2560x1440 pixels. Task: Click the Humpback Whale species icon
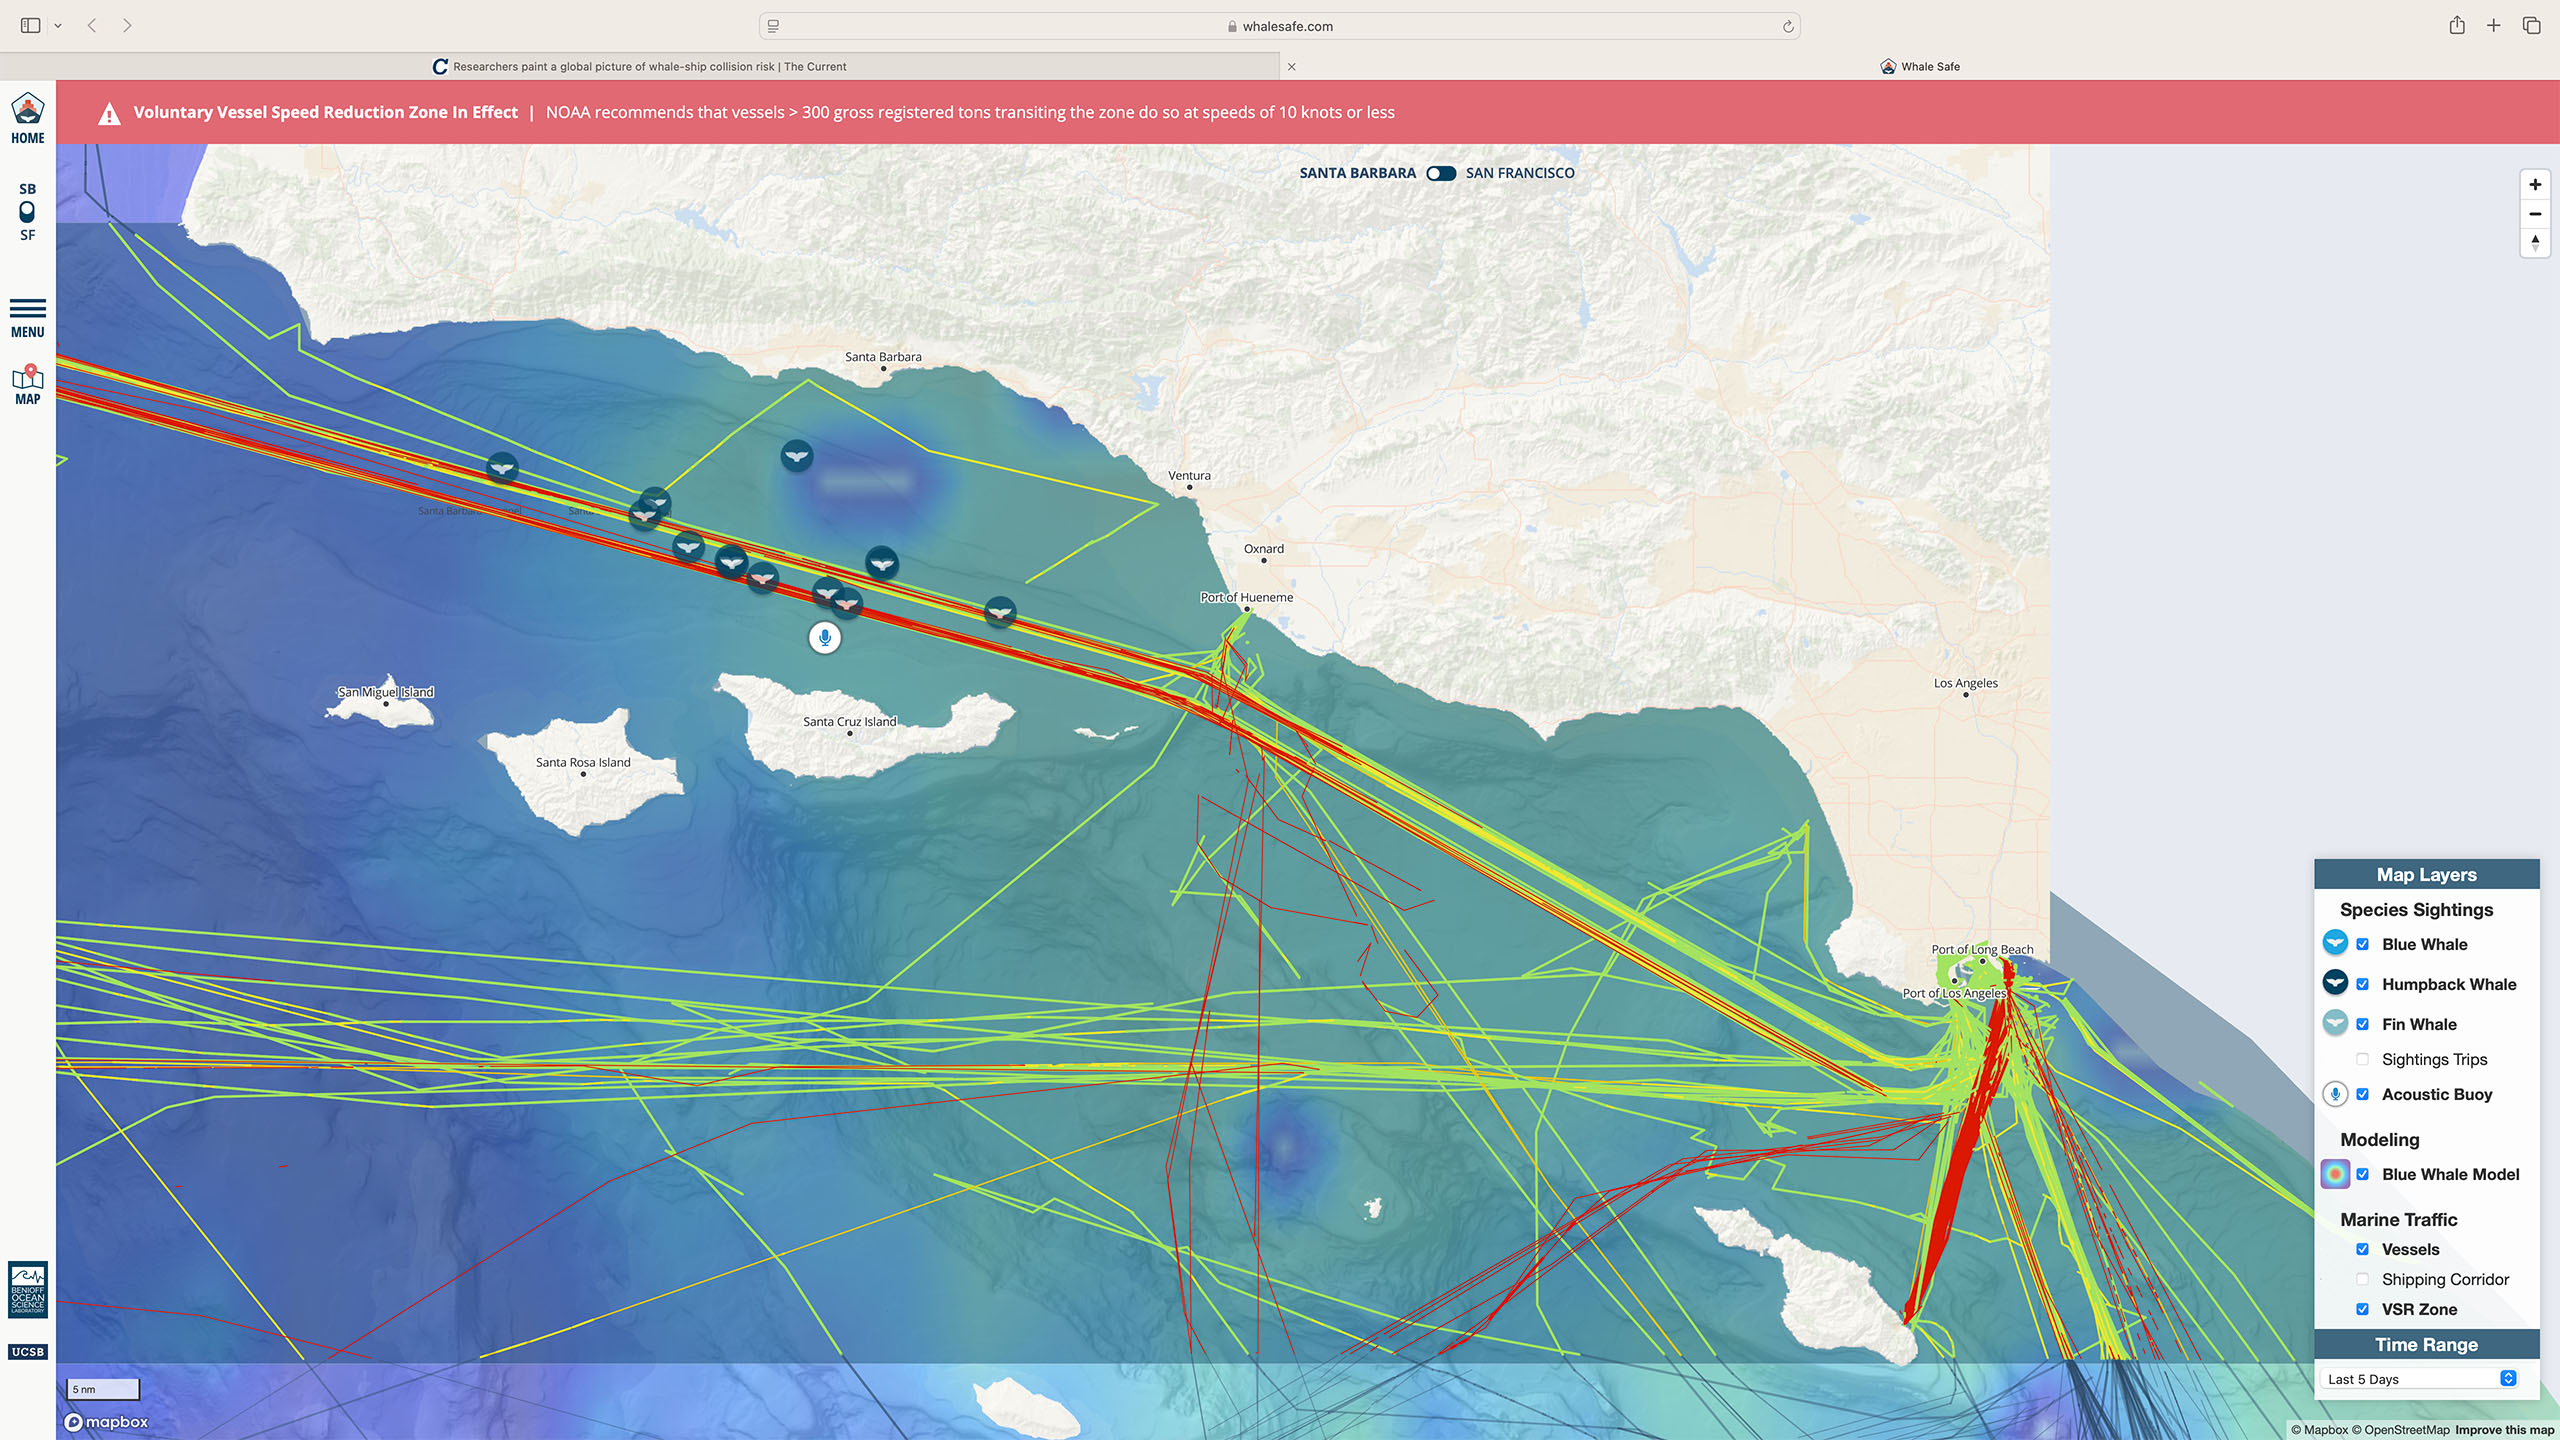tap(2337, 983)
